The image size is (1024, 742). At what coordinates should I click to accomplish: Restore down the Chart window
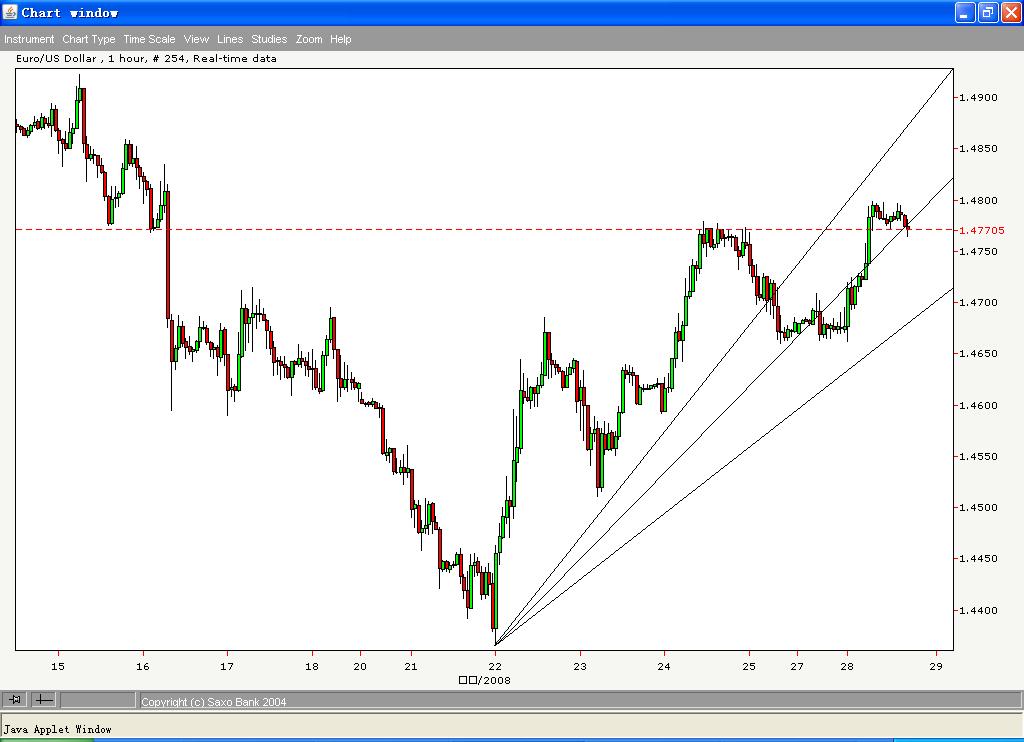click(988, 12)
